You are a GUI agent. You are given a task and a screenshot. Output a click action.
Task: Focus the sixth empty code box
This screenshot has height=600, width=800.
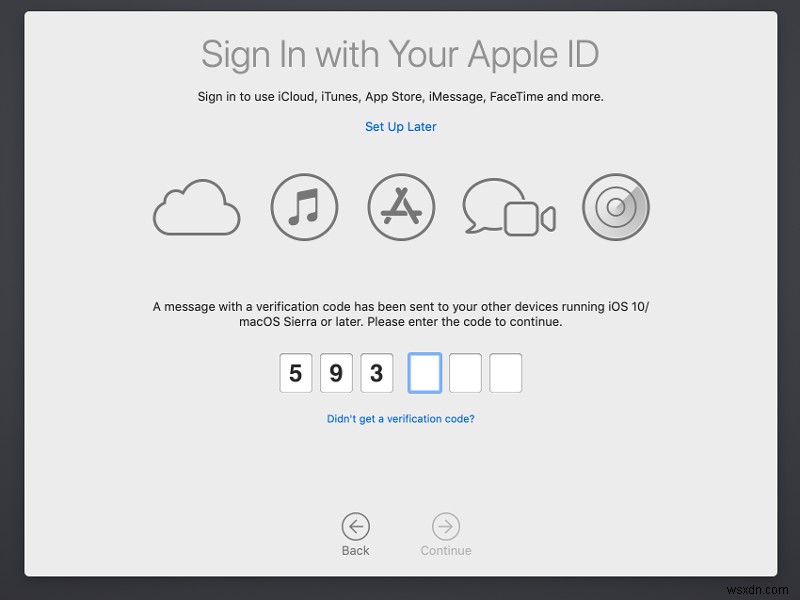506,373
